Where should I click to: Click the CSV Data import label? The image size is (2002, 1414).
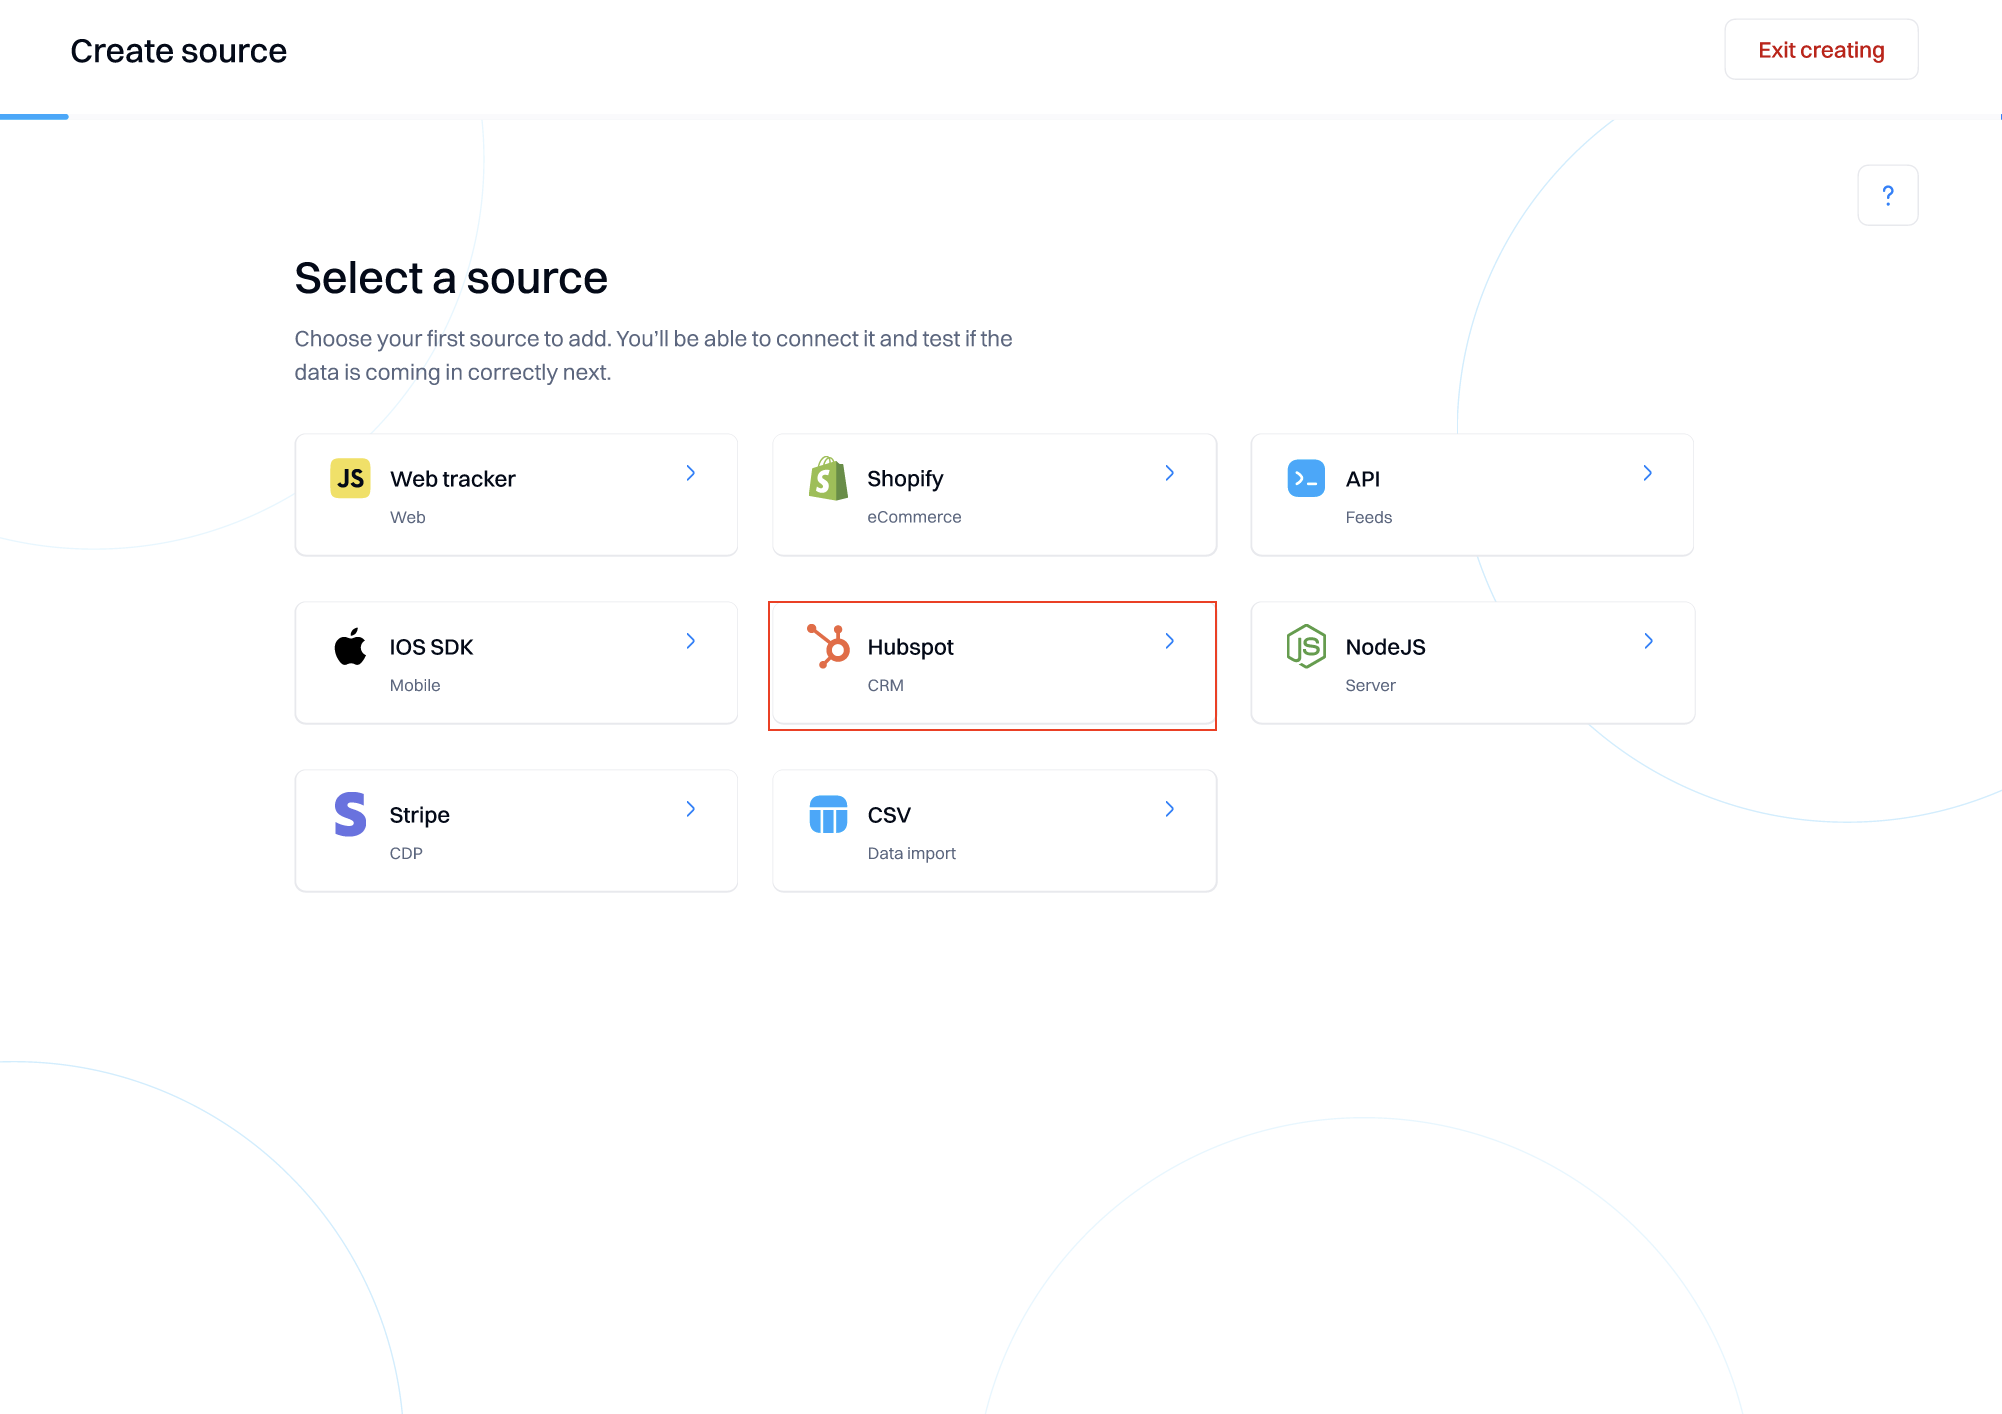coord(911,853)
